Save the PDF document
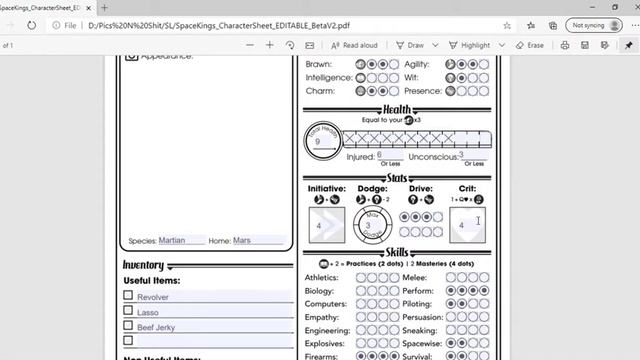The height and width of the screenshot is (360, 640). [x=585, y=45]
